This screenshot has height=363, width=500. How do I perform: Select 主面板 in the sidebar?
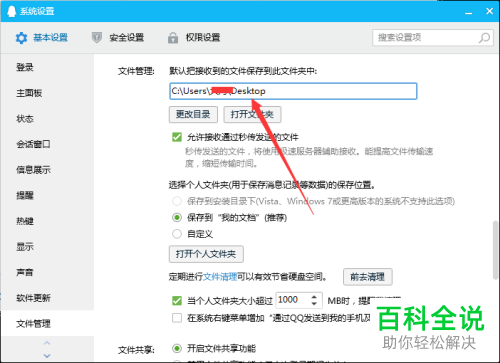pos(47,93)
